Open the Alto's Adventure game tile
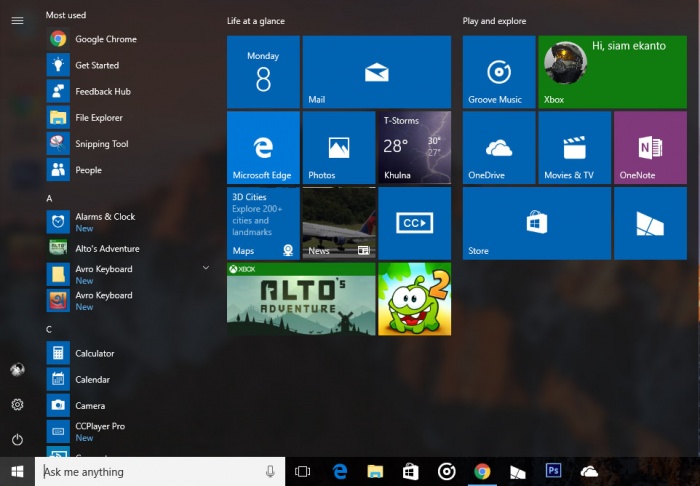This screenshot has height=486, width=700. (301, 299)
